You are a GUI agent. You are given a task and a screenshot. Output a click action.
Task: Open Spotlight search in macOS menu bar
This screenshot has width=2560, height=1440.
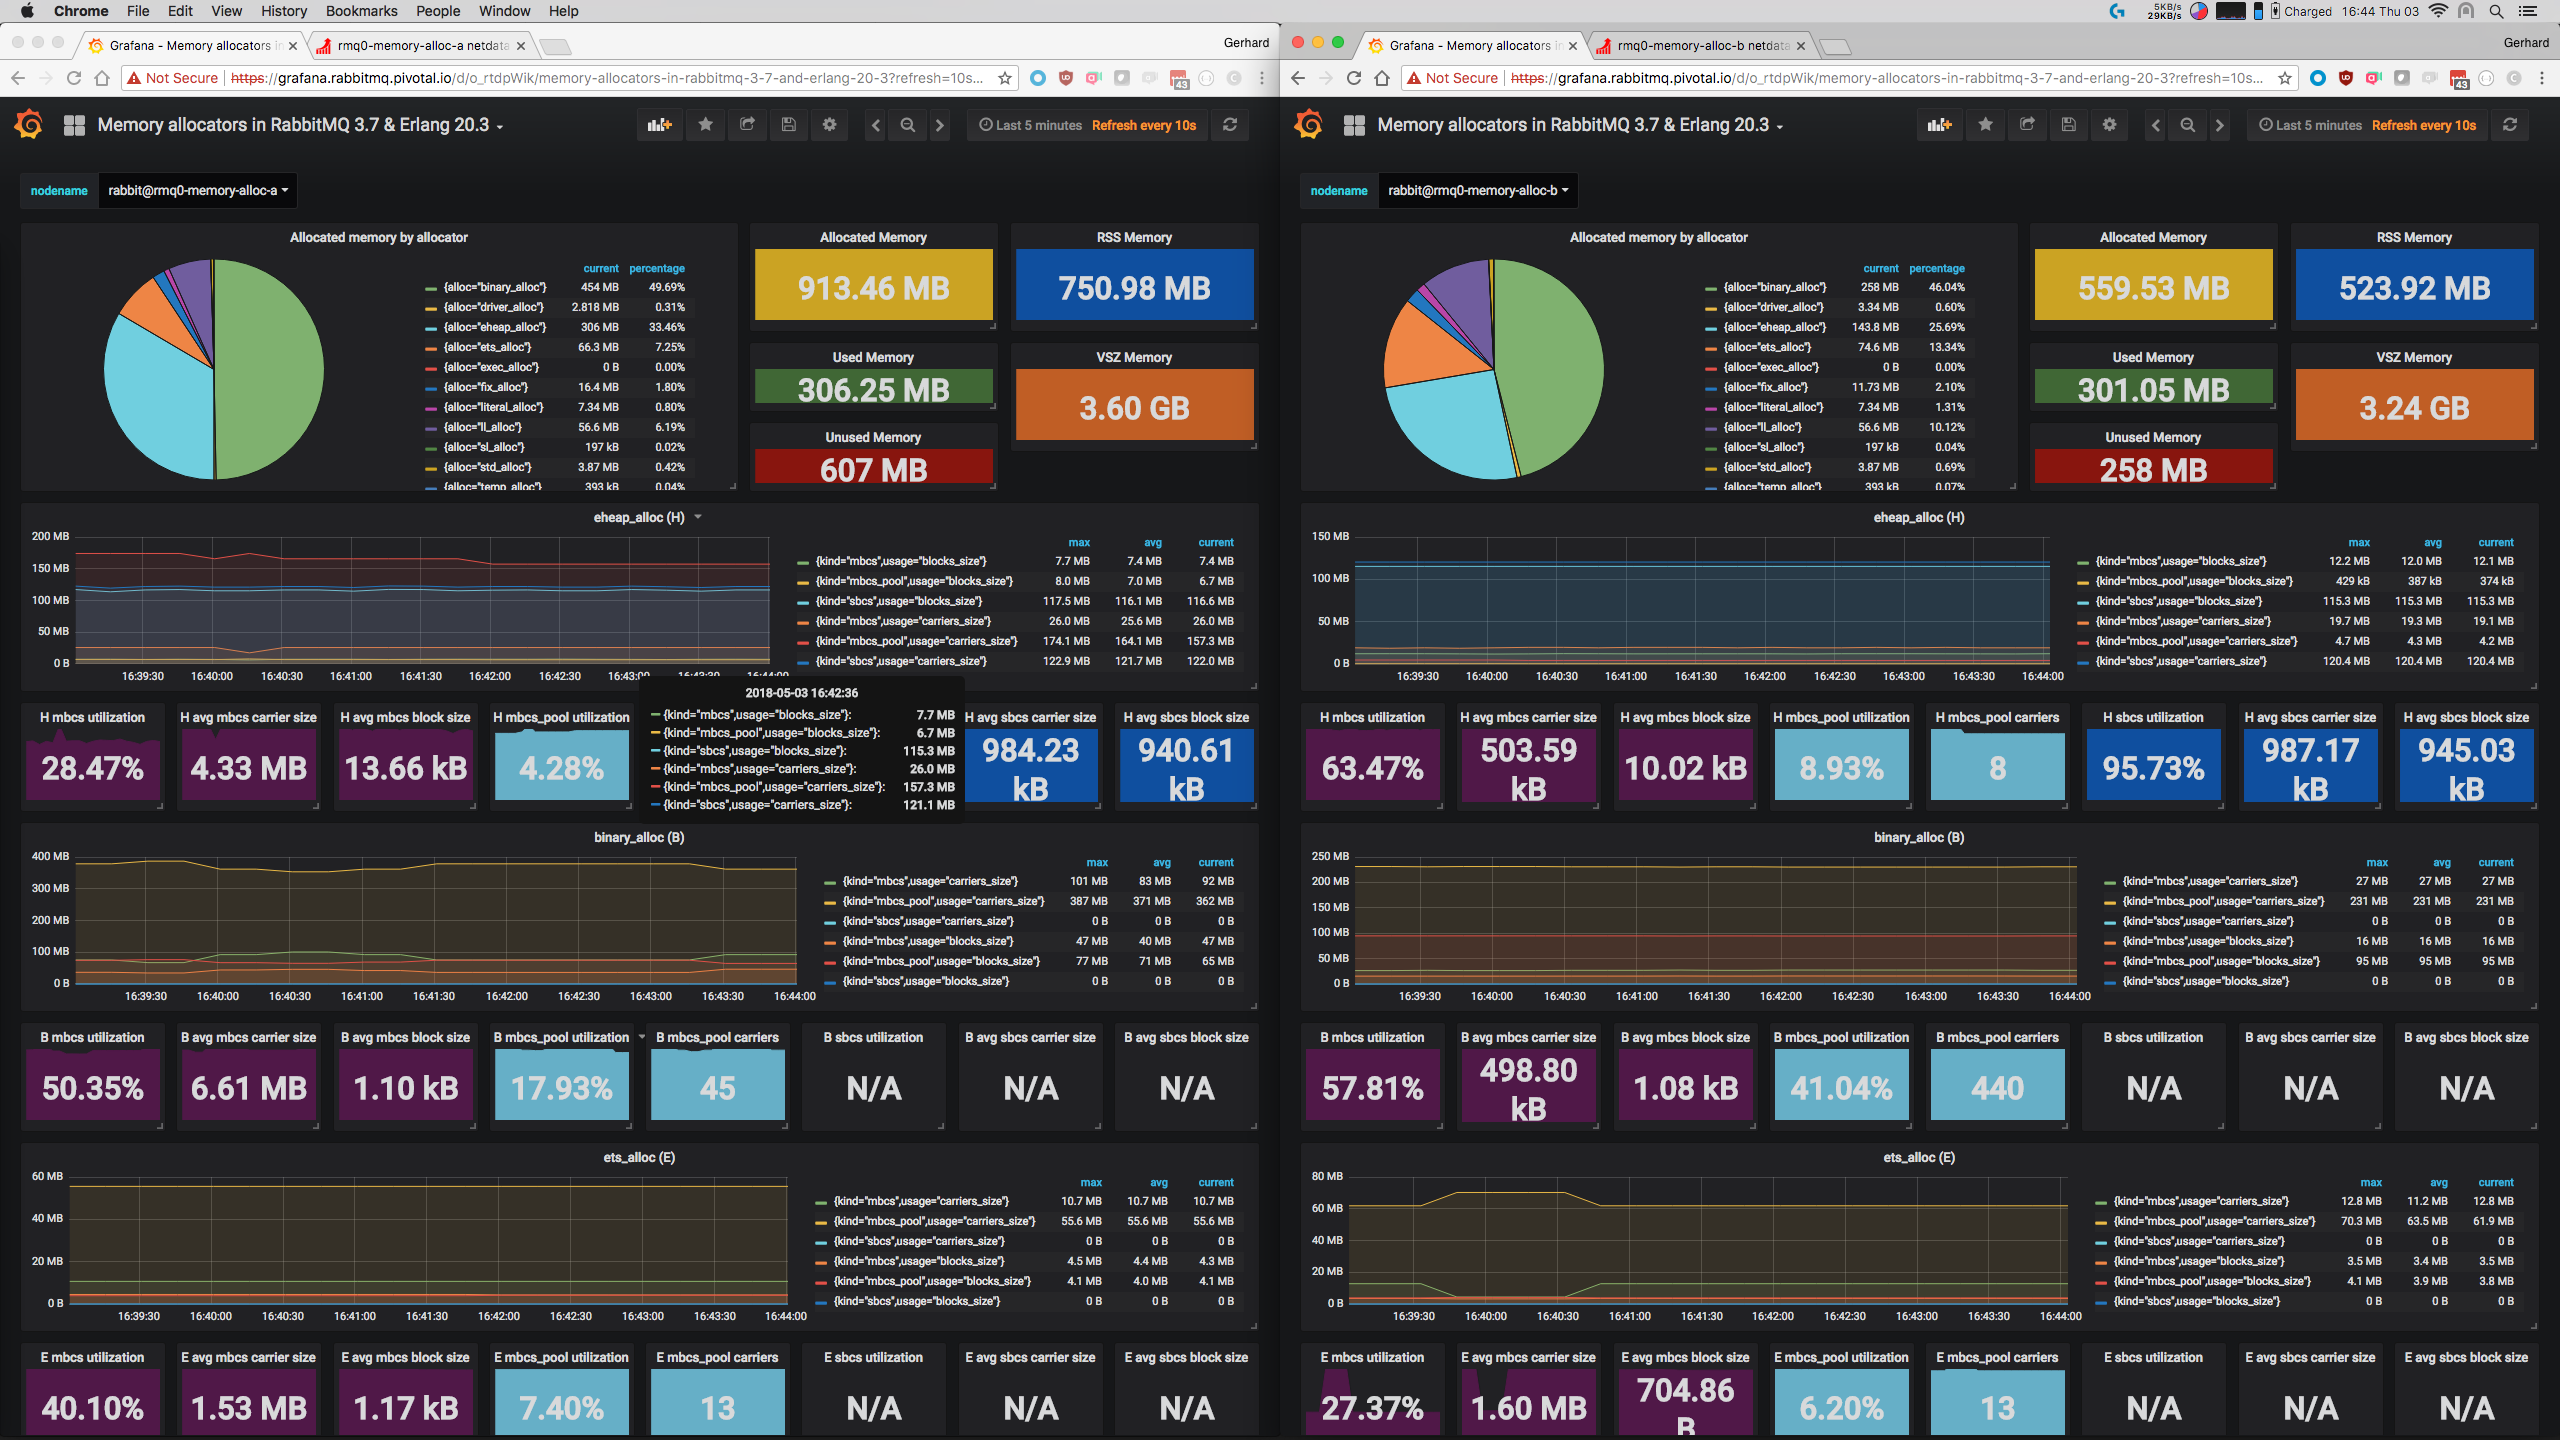(x=2497, y=11)
